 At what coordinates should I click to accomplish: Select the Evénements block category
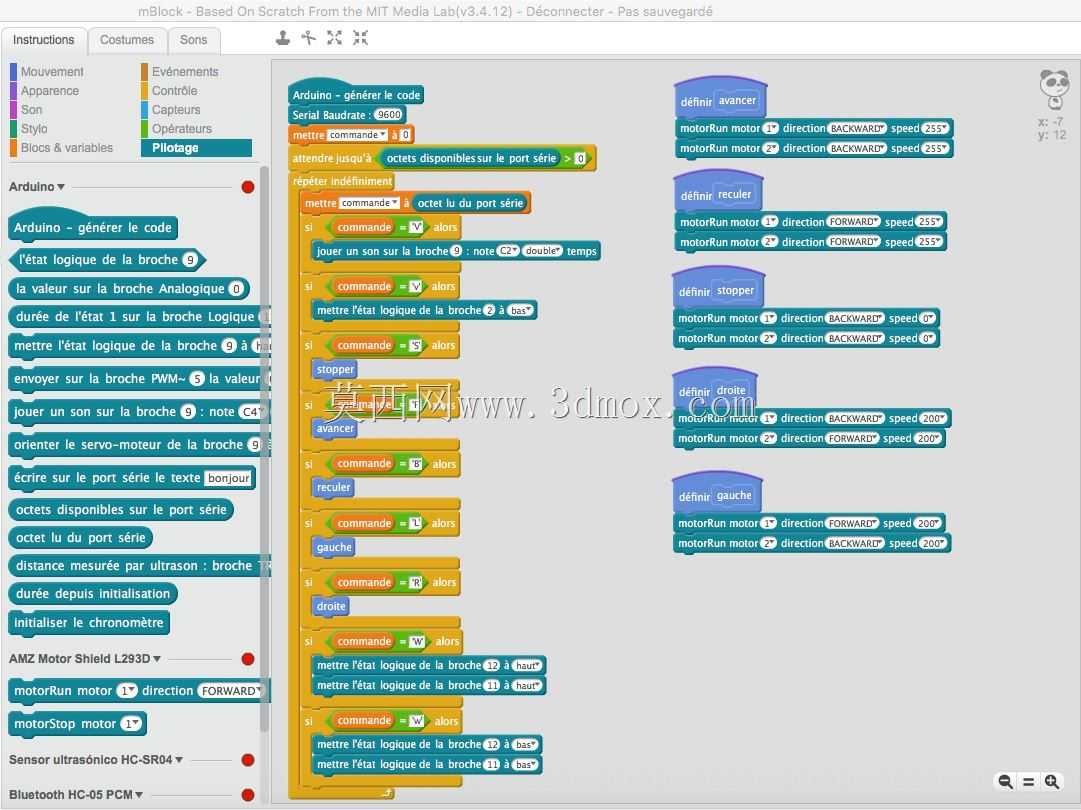click(185, 72)
